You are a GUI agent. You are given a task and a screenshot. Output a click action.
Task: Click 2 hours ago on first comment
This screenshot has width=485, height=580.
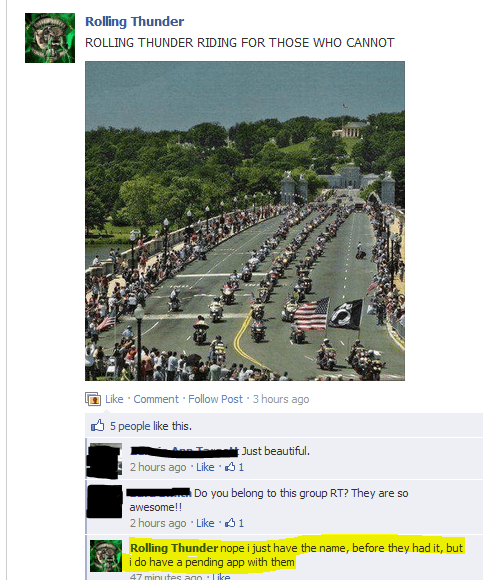158,467
